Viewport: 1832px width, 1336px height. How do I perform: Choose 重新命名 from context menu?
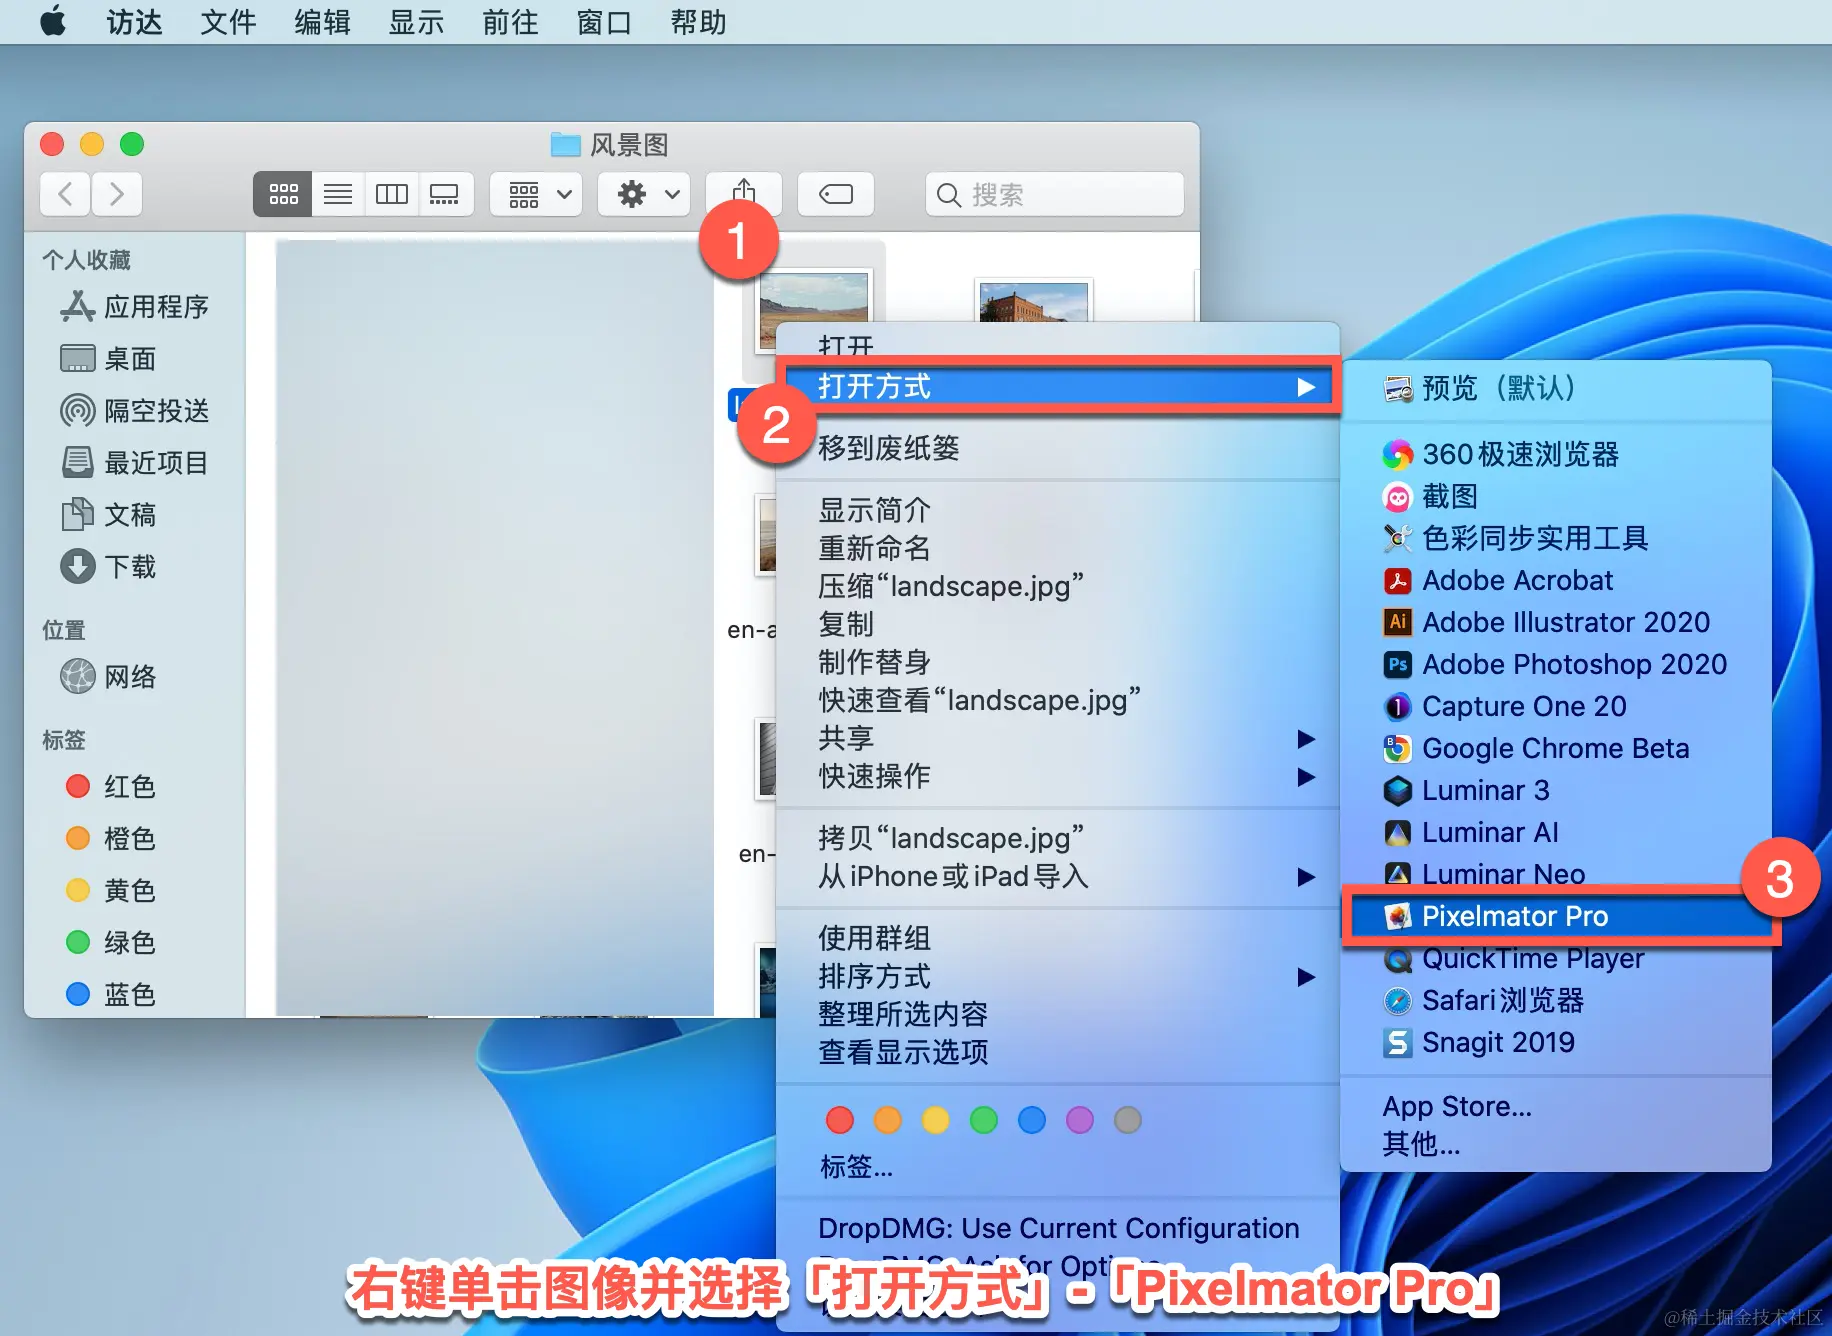coord(1058,548)
